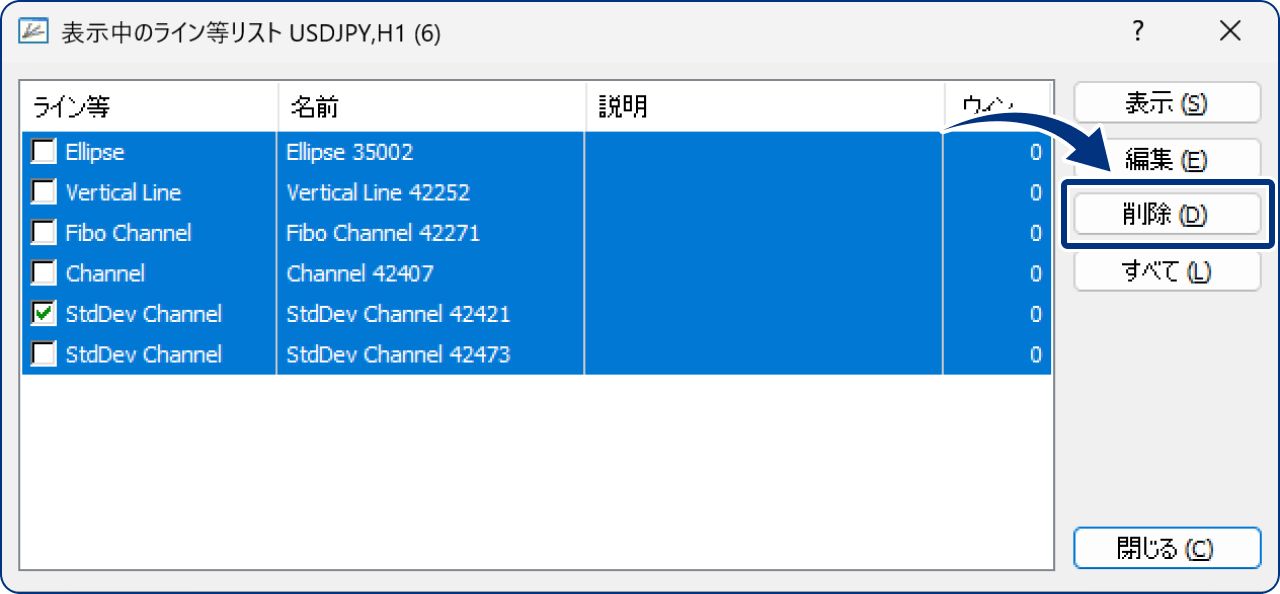Select the Fibo Channel 42271 name cell
Screen dimensions: 1280x594
383,233
